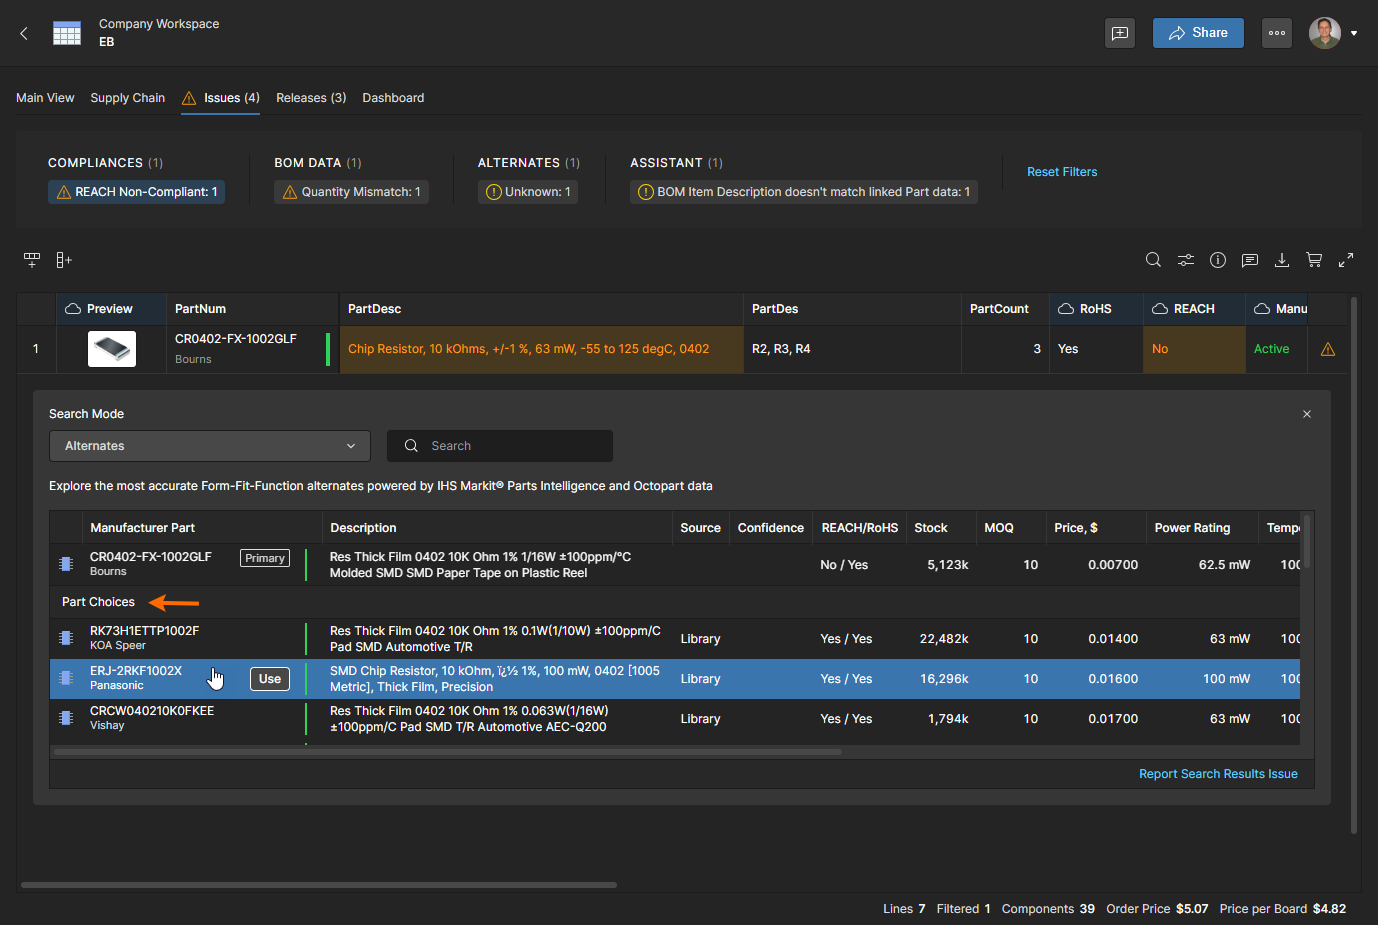Open the shopping cart icon
Viewport: 1378px width, 925px height.
[x=1313, y=260]
